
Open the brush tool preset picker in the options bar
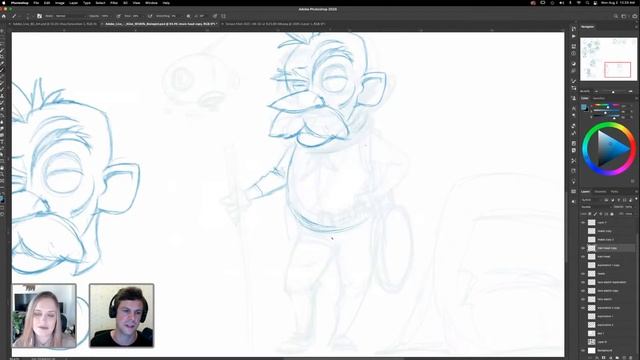click(x=14, y=16)
